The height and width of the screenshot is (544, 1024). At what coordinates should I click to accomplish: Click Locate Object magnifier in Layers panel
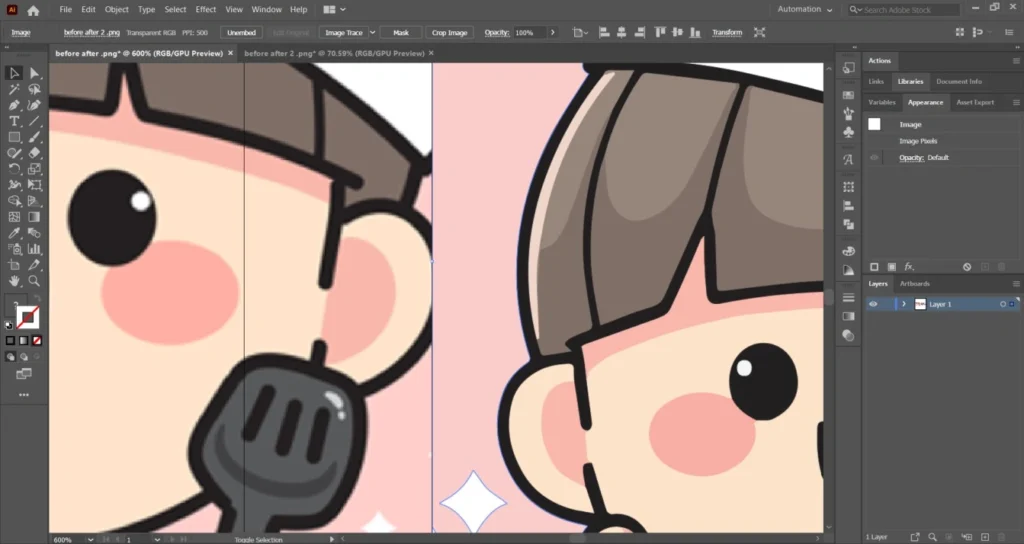[933, 537]
